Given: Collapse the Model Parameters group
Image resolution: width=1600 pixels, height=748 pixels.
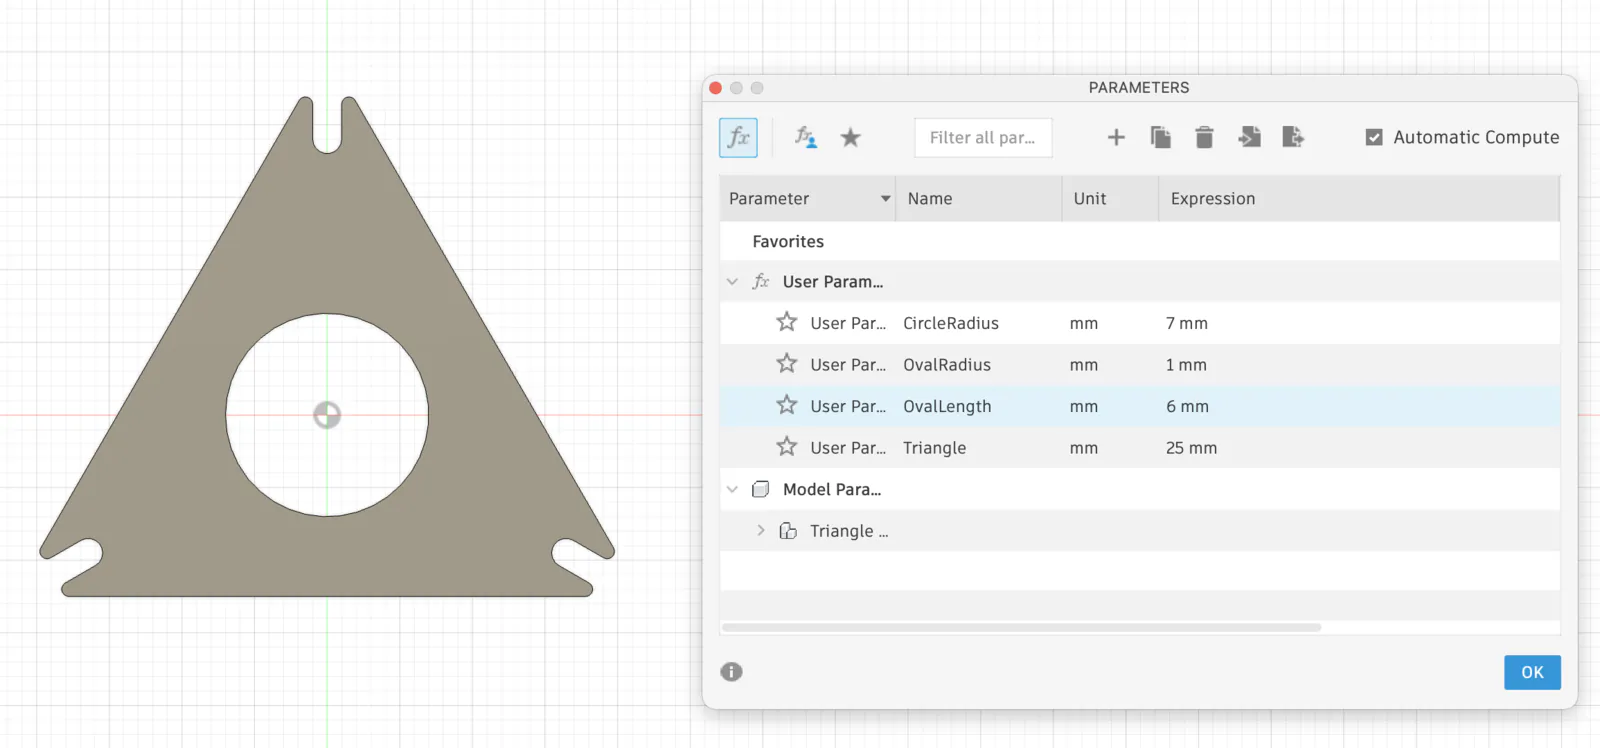Looking at the screenshot, I should [x=732, y=489].
